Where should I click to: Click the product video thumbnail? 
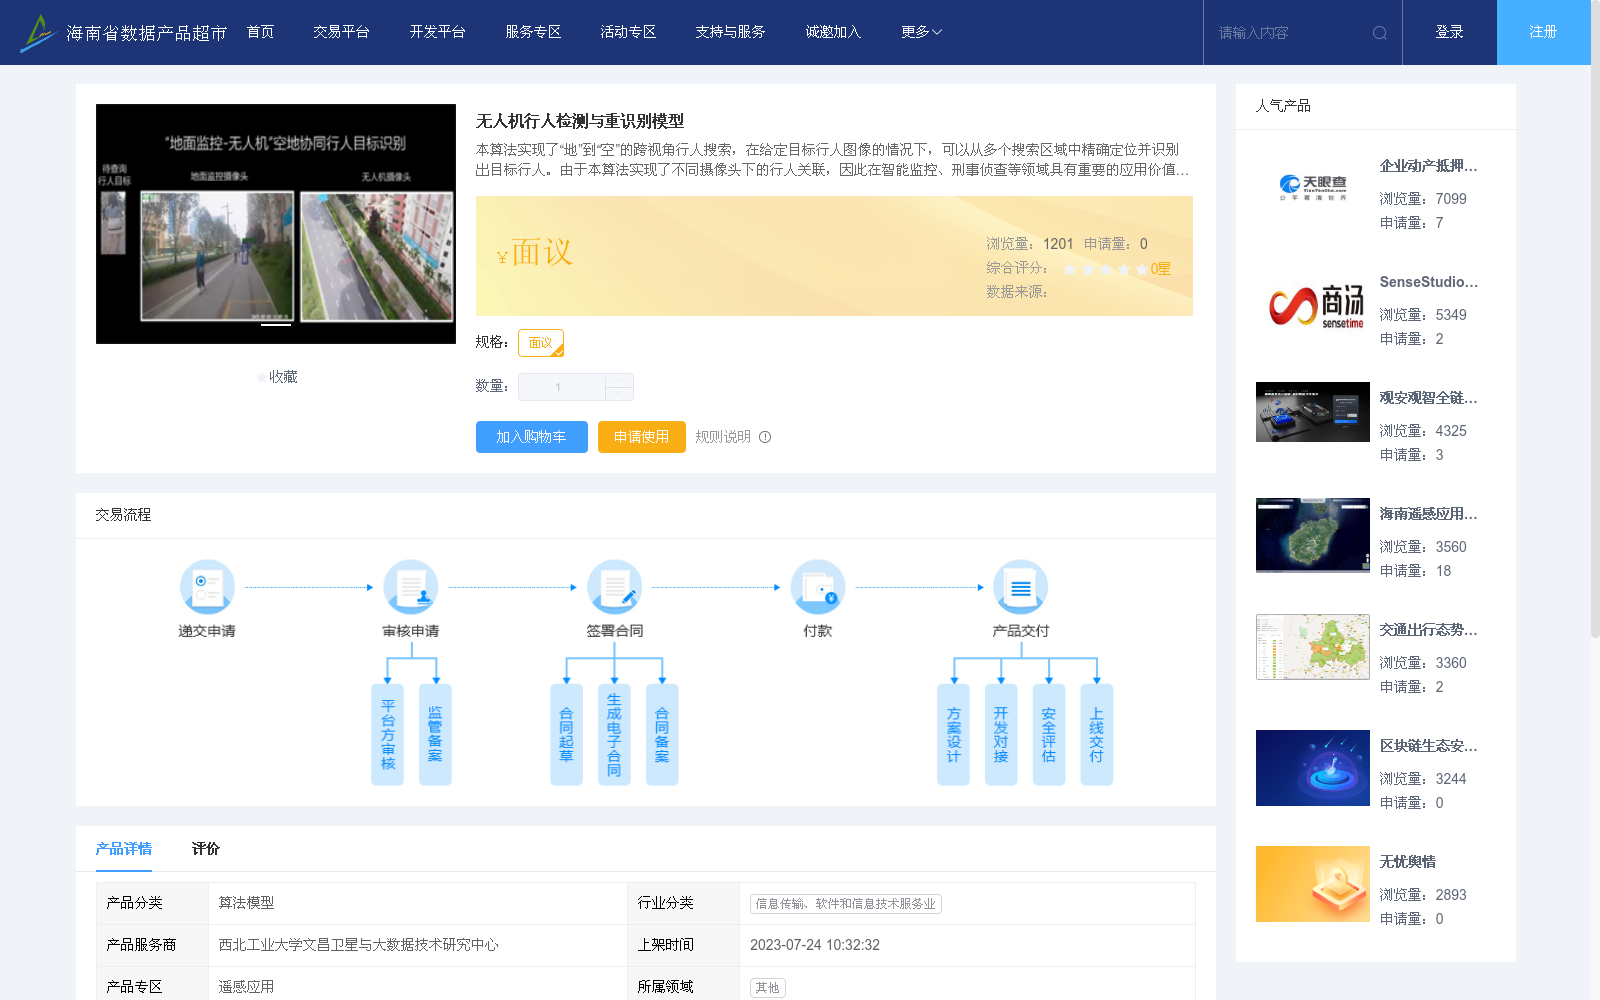(276, 224)
